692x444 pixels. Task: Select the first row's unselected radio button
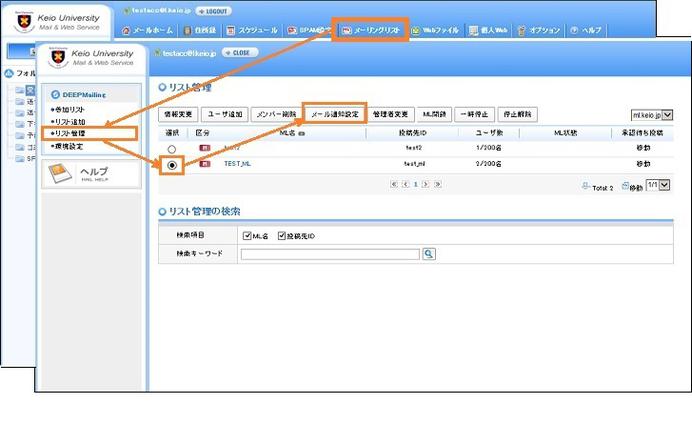coord(172,148)
